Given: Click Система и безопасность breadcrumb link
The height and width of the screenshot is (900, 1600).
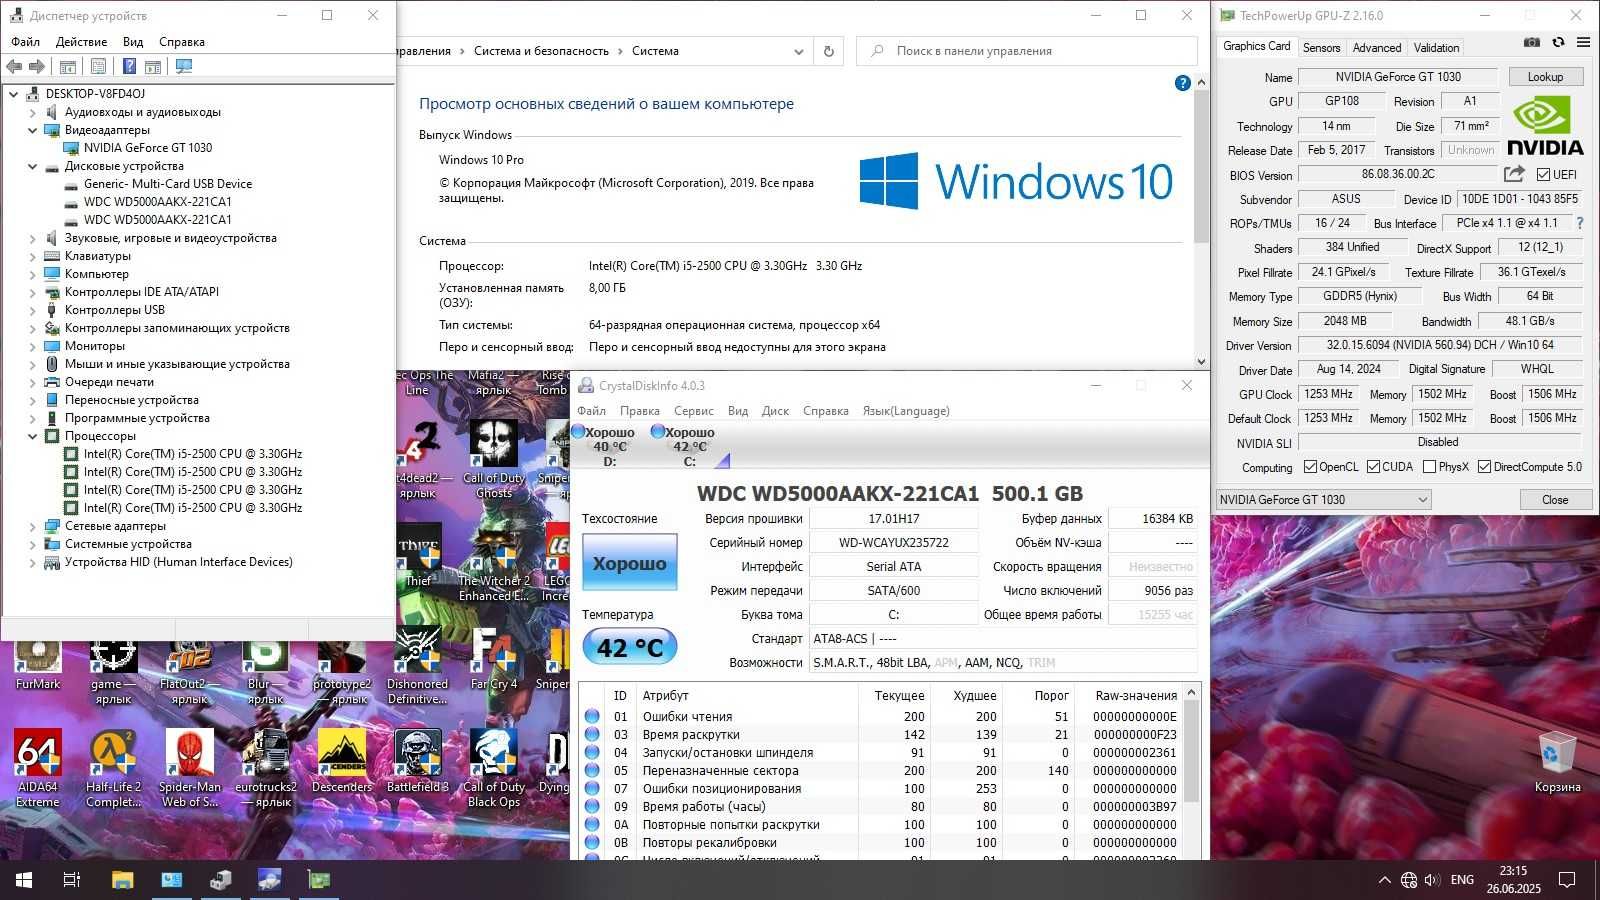Looking at the screenshot, I should tap(541, 51).
